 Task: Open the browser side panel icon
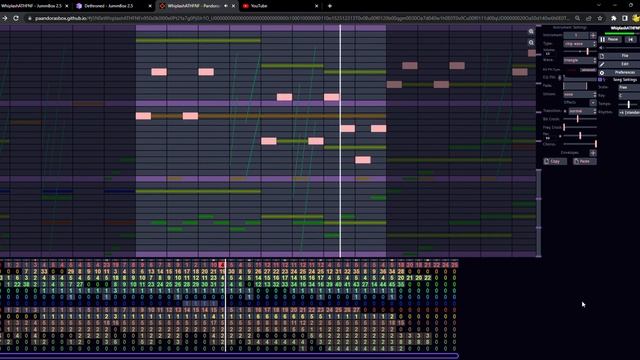[625, 18]
